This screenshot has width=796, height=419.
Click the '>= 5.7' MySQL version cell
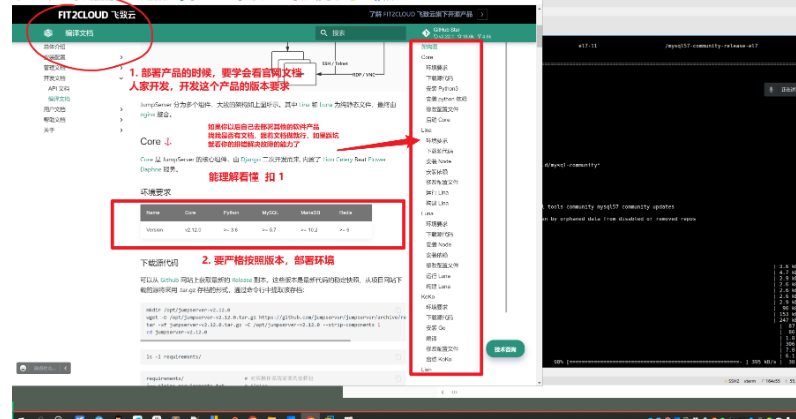coord(269,230)
